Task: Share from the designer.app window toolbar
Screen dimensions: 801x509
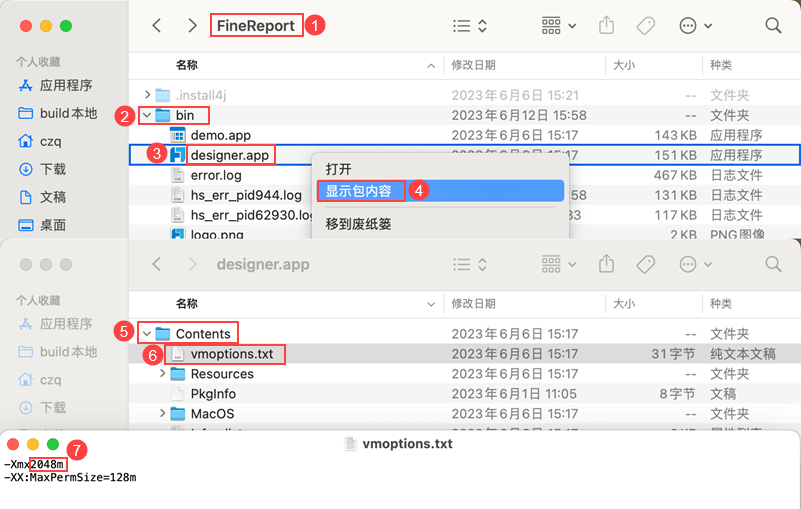Action: 606,264
